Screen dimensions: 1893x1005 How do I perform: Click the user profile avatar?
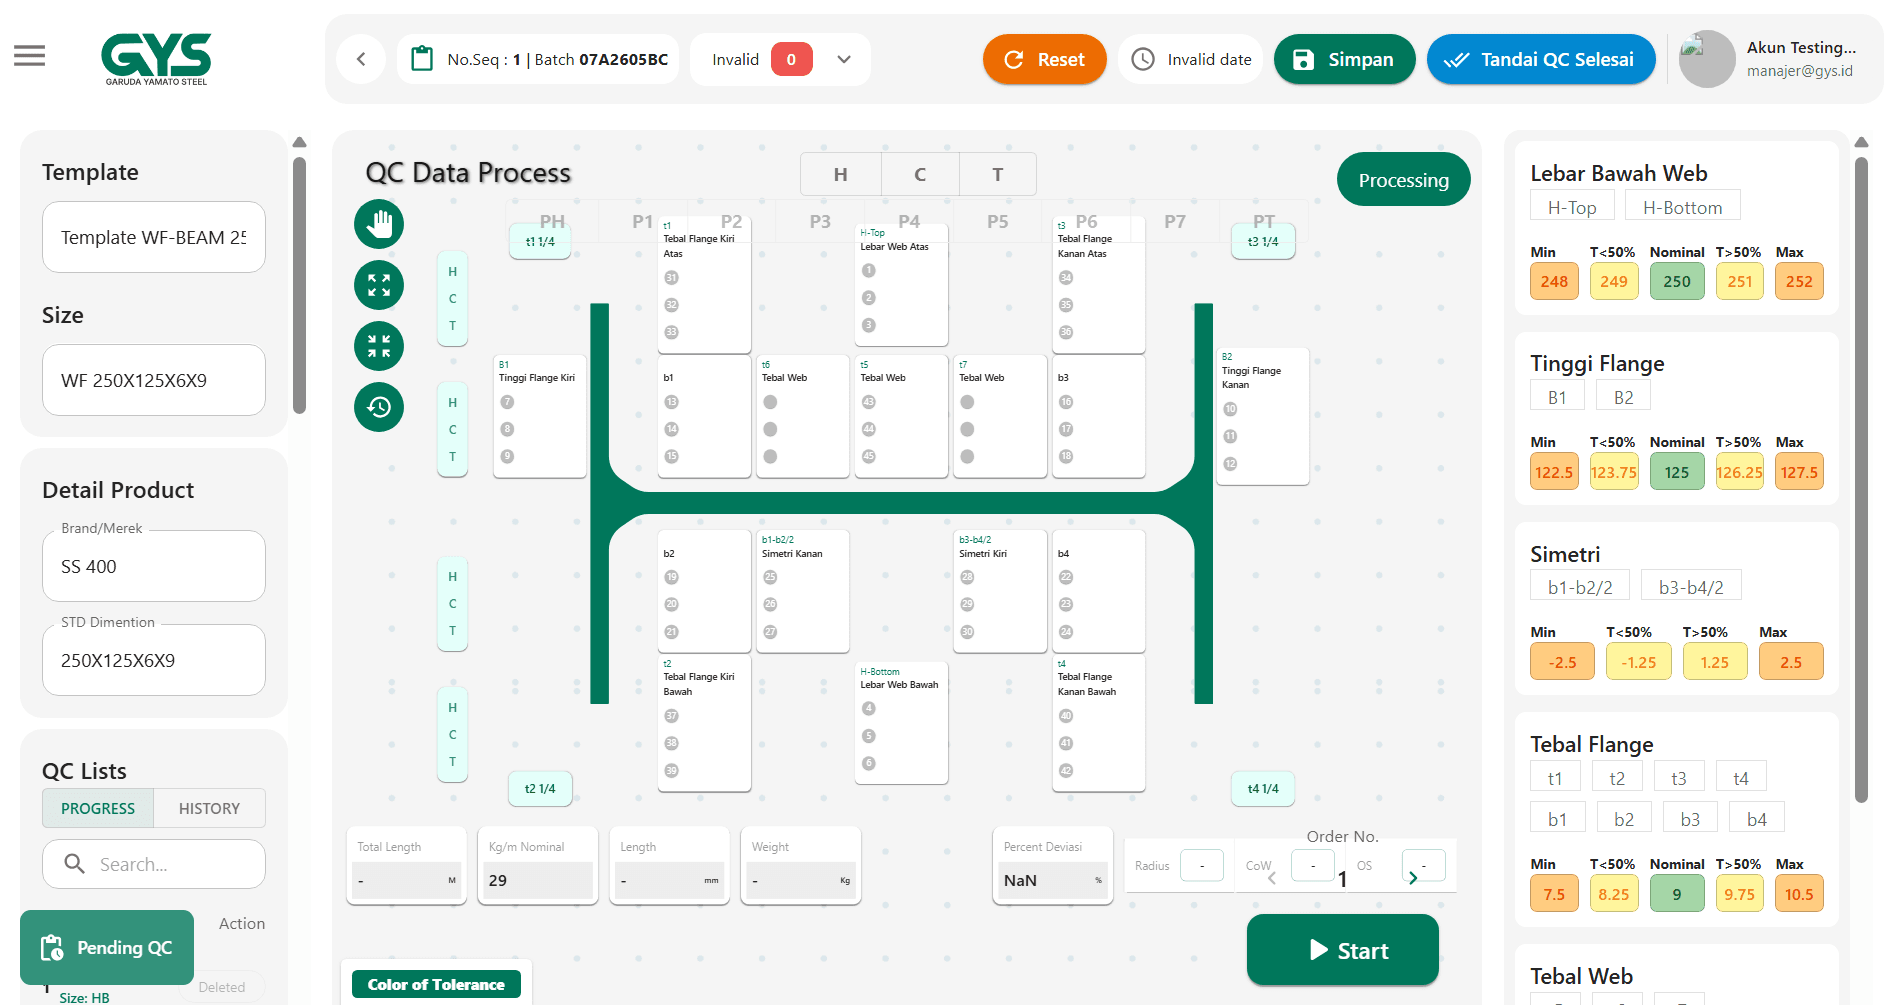tap(1706, 60)
